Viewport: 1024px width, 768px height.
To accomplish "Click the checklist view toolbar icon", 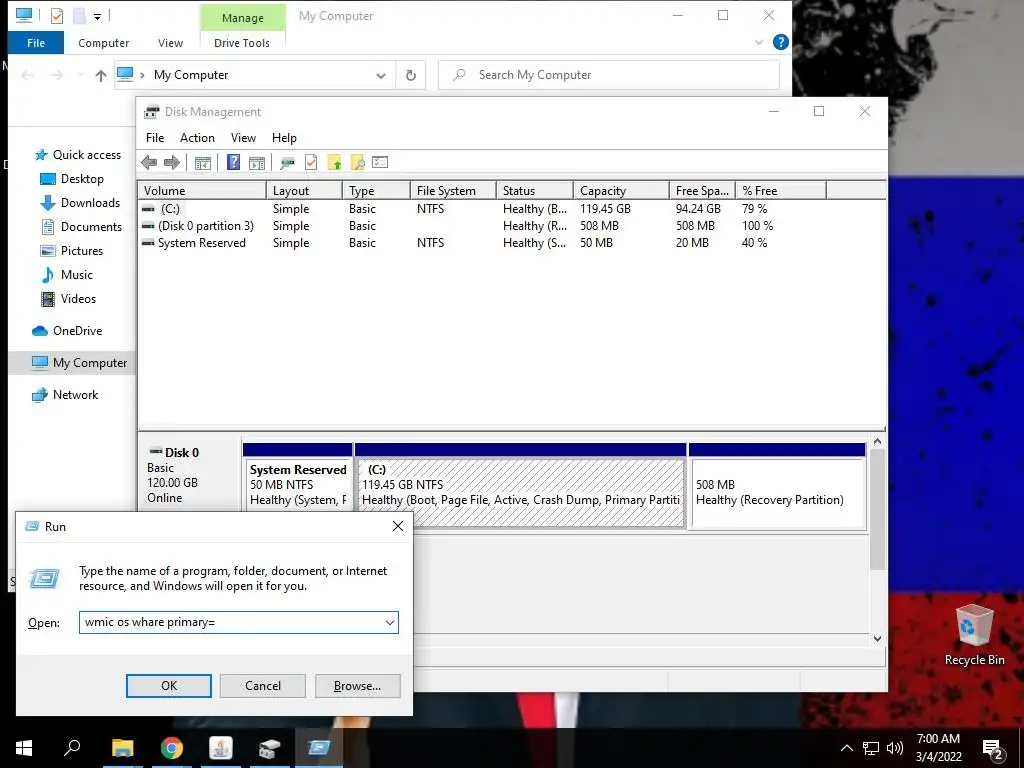I will coord(380,163).
